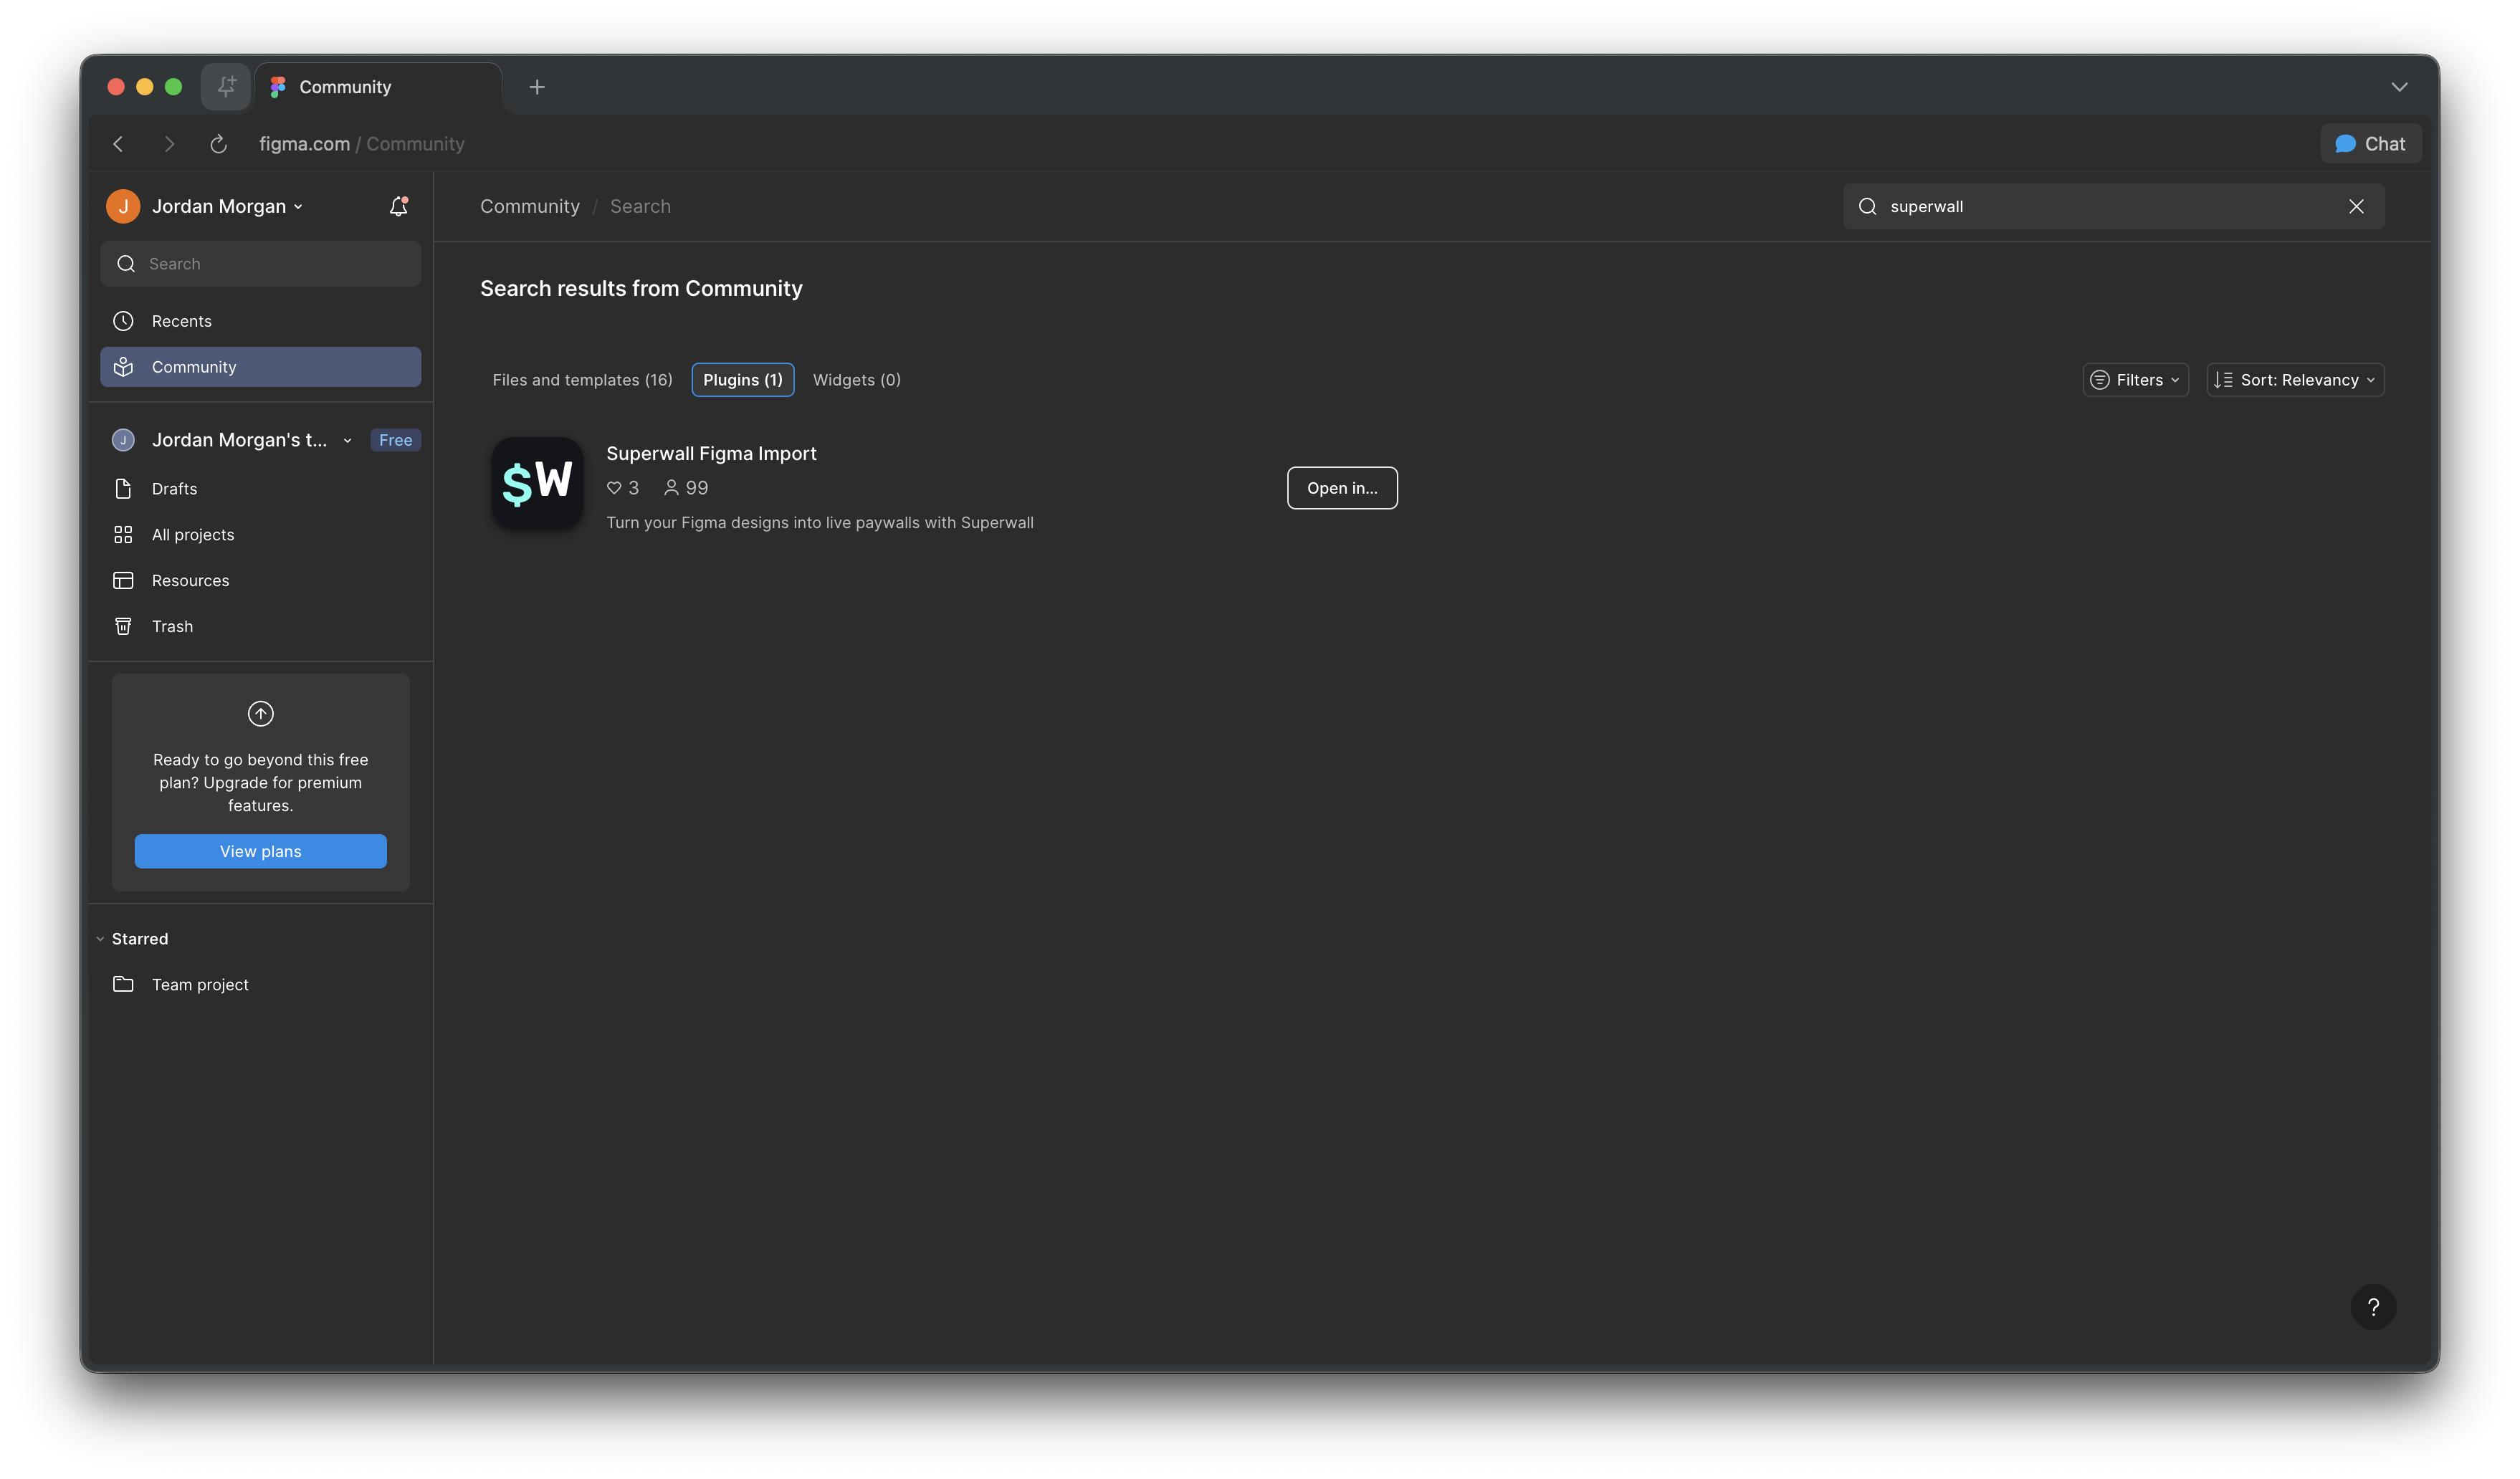Open the Chat panel button
The height and width of the screenshot is (1479, 2520).
2370,144
